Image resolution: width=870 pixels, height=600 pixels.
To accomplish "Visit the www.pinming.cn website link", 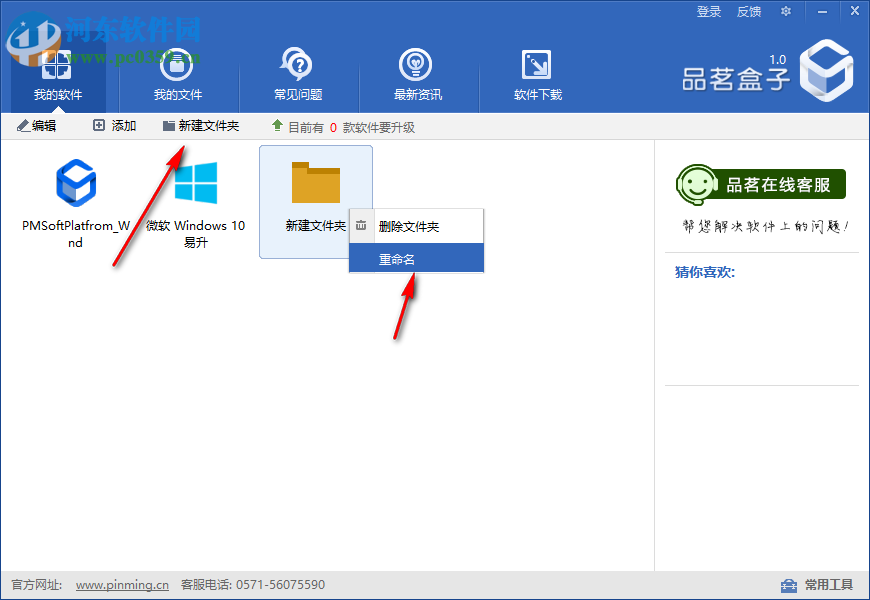I will (121, 585).
